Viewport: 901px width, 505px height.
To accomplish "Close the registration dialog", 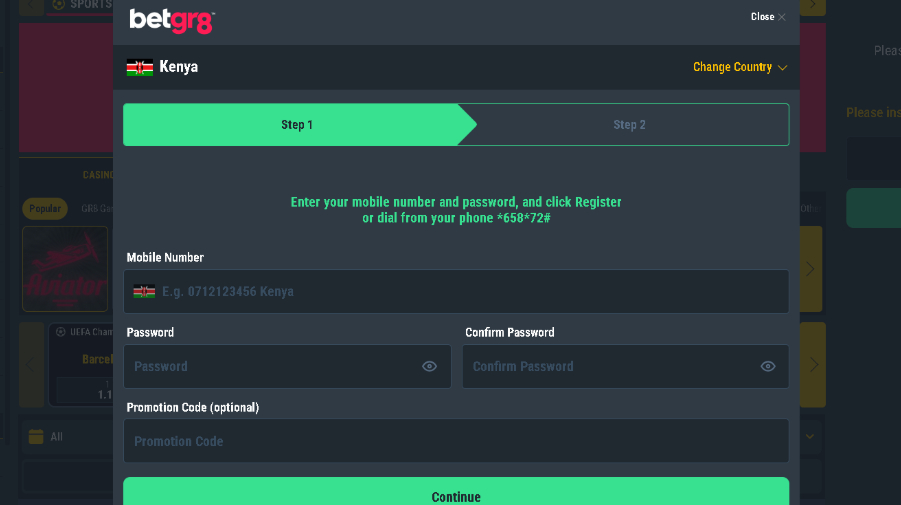I will 768,17.
